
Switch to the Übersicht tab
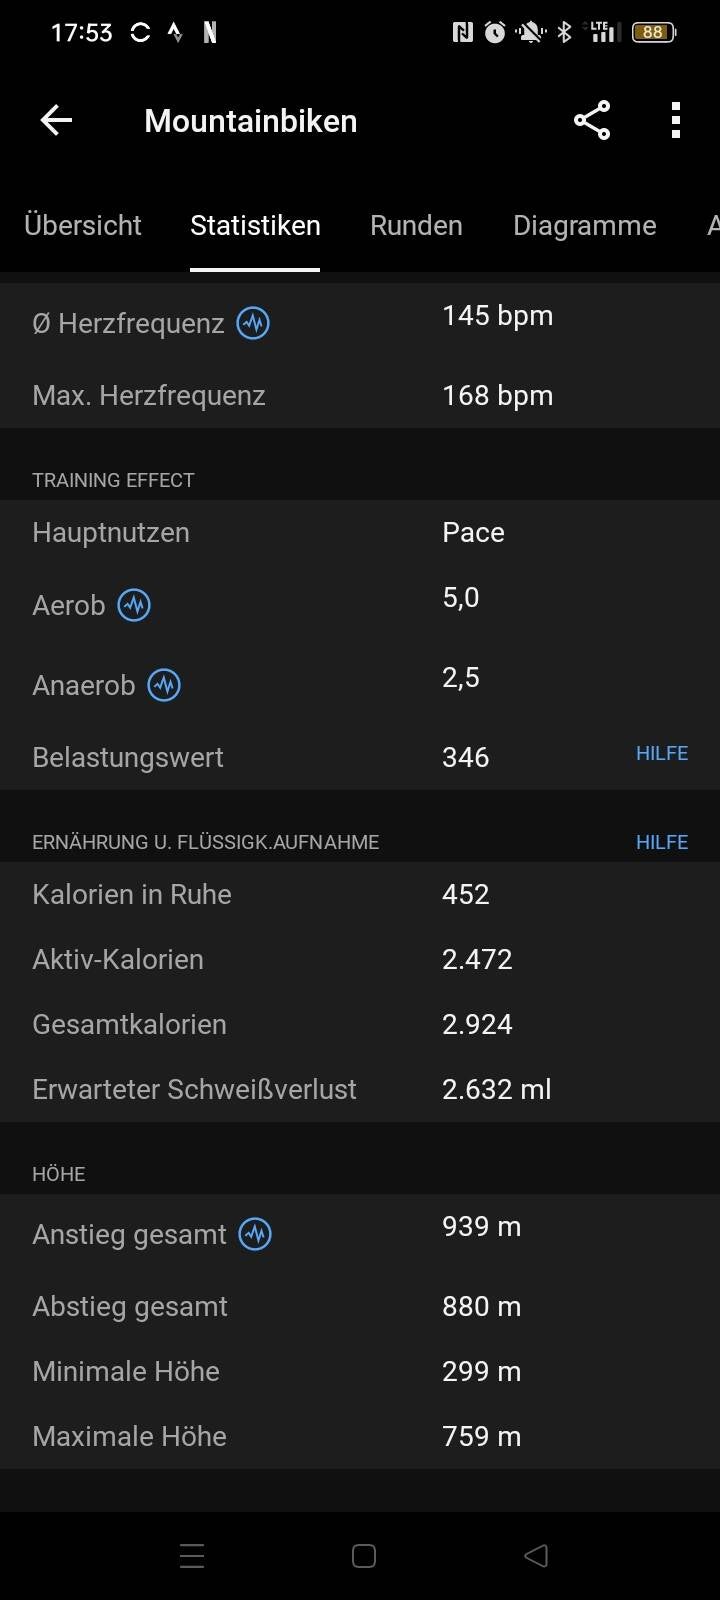pyautogui.click(x=83, y=225)
